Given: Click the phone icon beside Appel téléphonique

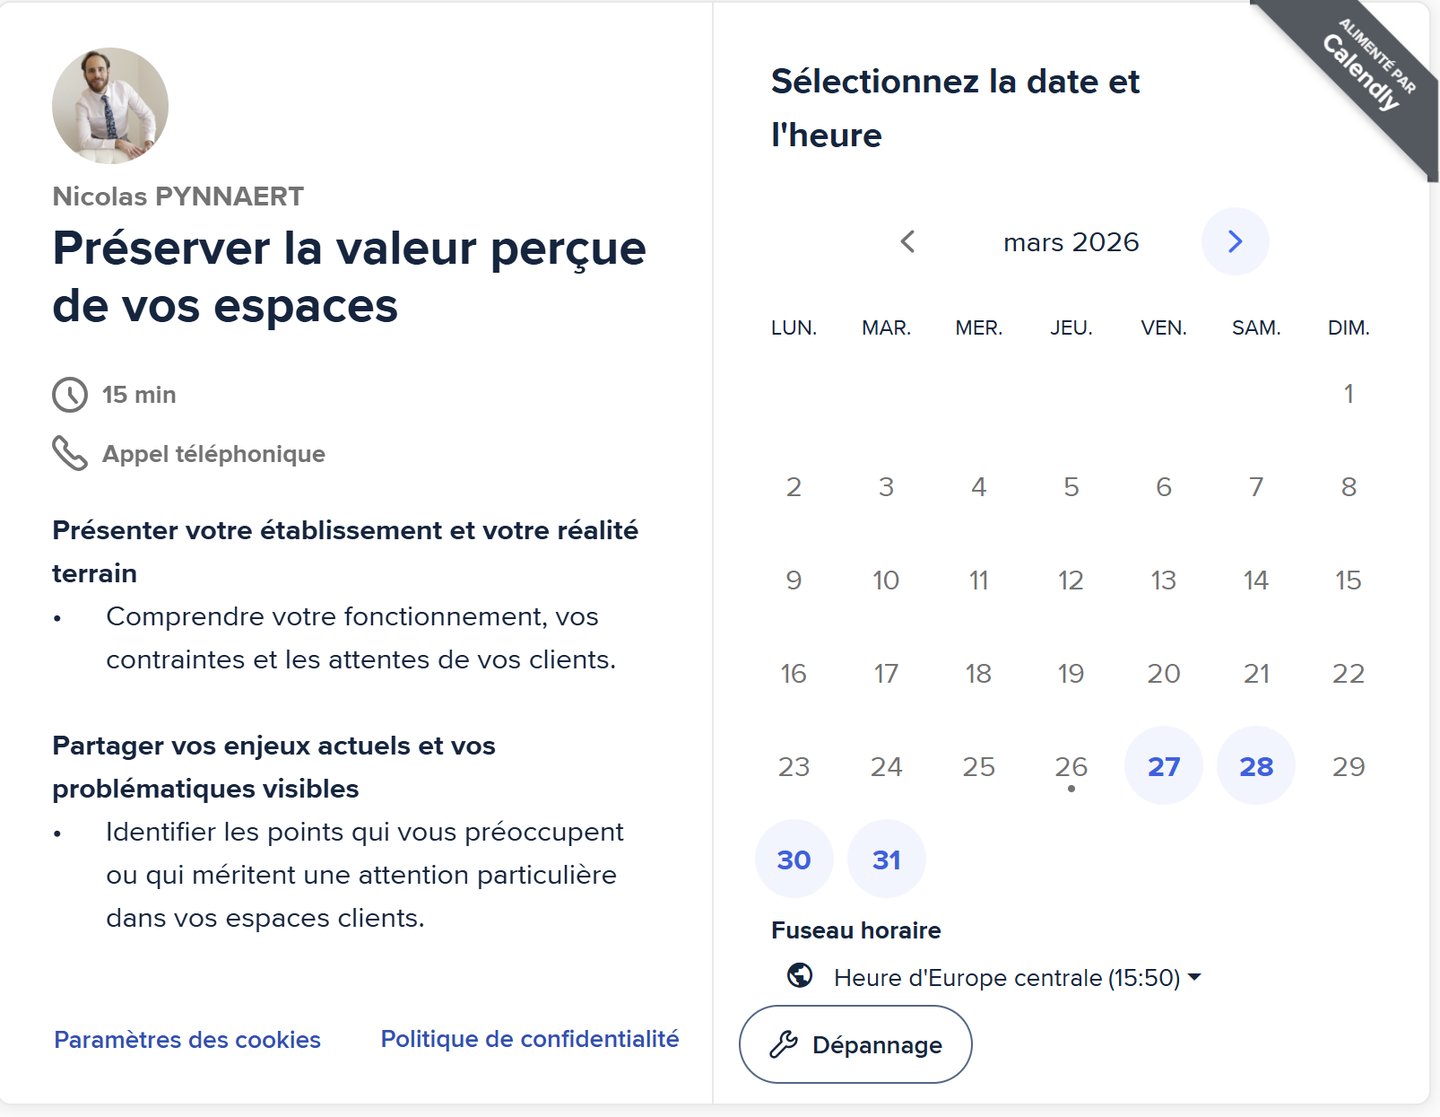Looking at the screenshot, I should tap(70, 453).
